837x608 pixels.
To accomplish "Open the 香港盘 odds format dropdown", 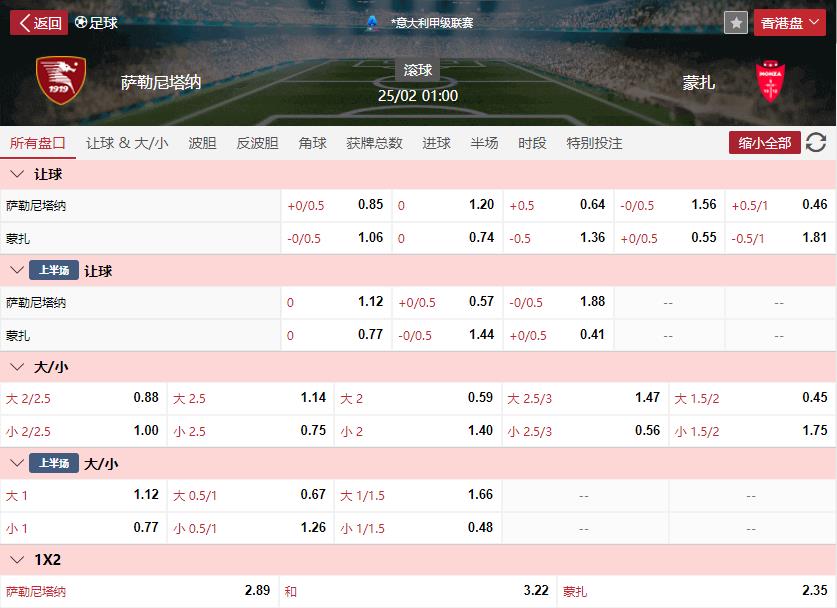I will (x=789, y=22).
